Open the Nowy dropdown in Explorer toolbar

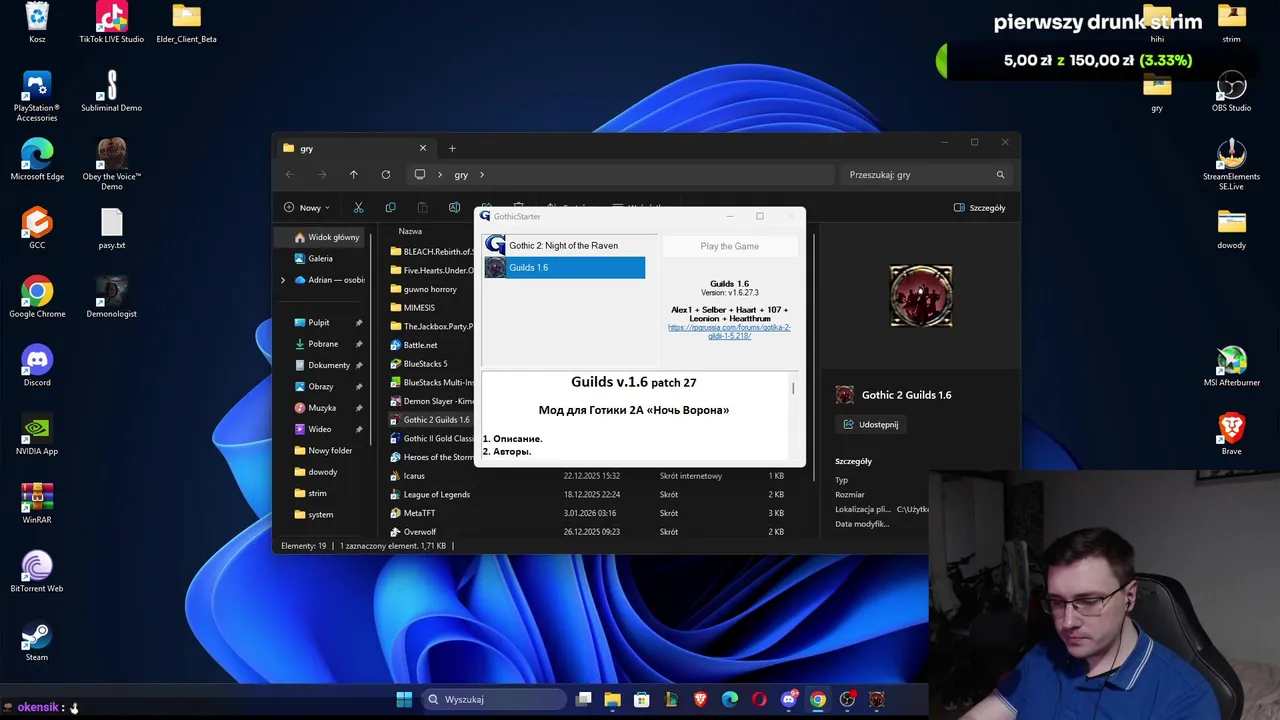point(307,207)
